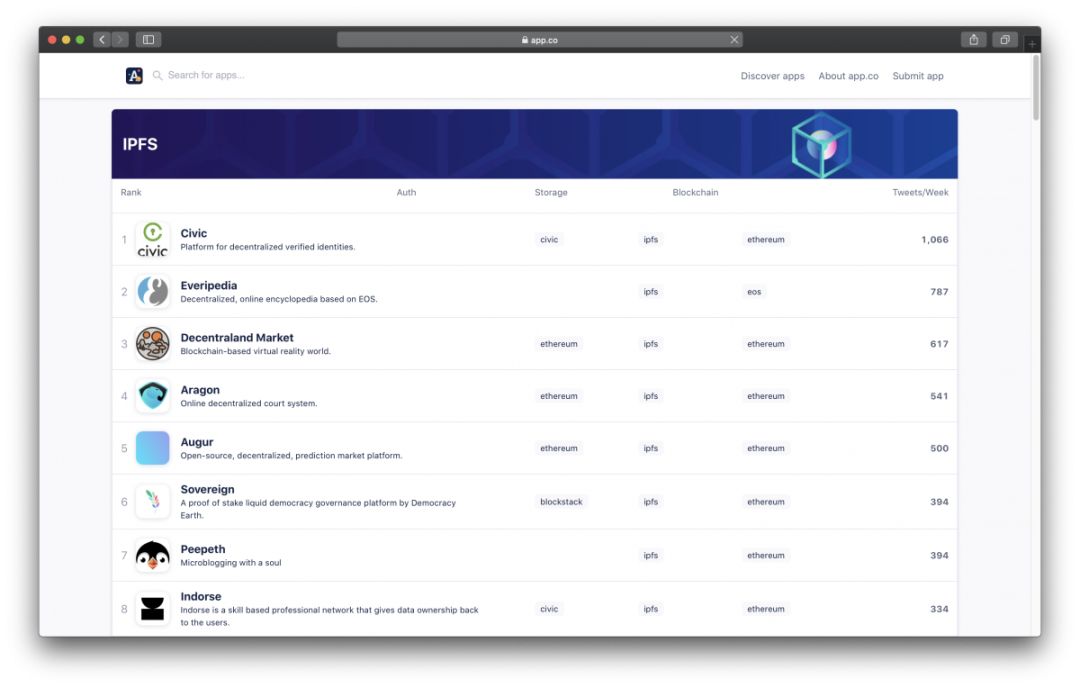
Task: Click ethereum blockchain tag in Aragon row
Action: tap(765, 396)
